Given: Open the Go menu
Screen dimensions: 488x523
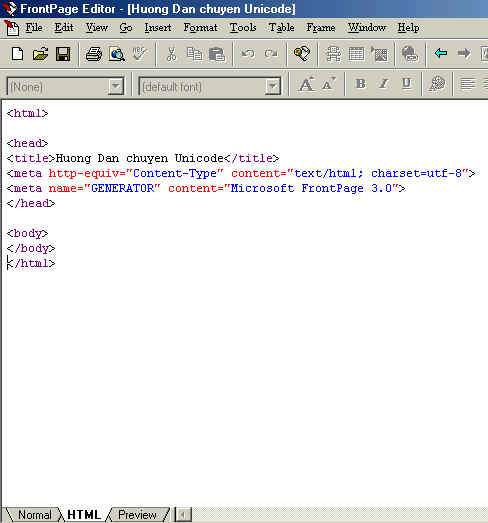Looking at the screenshot, I should pyautogui.click(x=126, y=28).
